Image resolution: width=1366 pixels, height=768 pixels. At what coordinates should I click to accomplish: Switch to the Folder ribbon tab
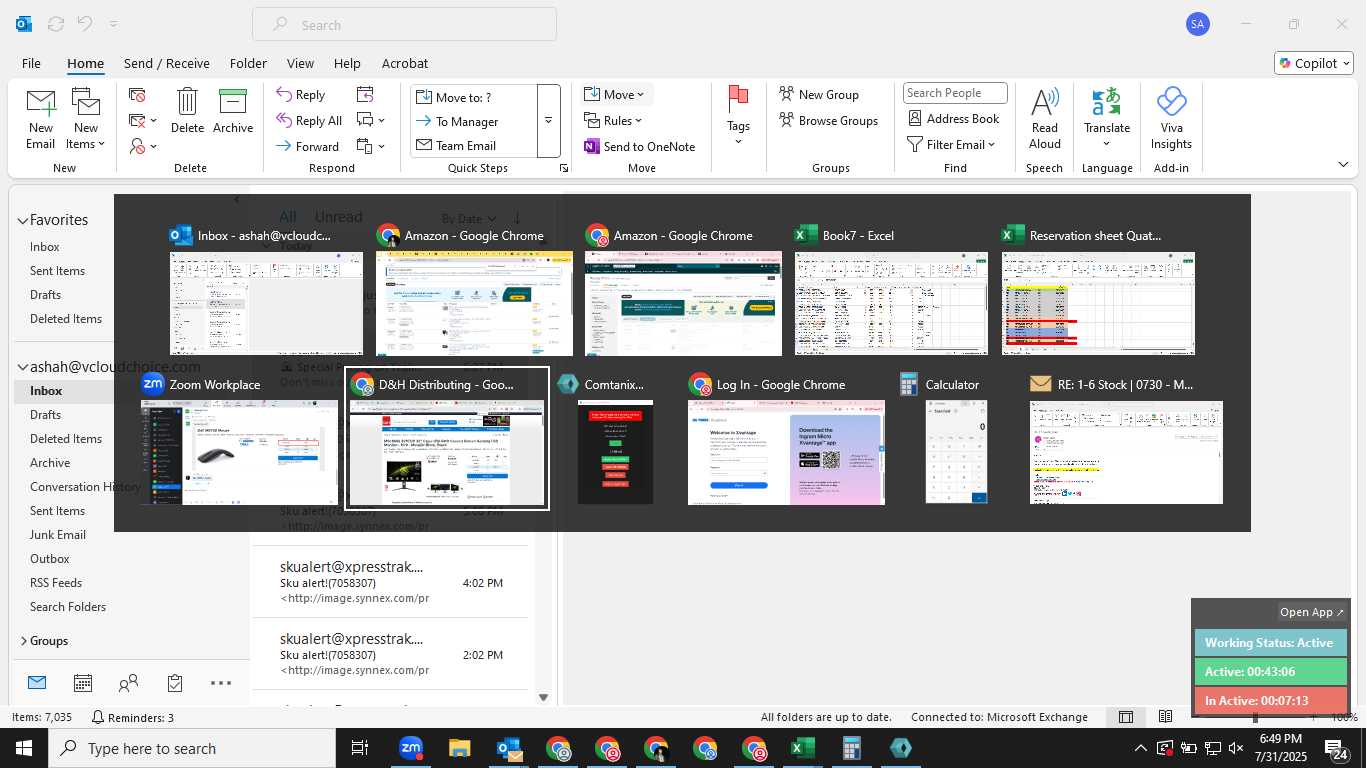pyautogui.click(x=248, y=63)
